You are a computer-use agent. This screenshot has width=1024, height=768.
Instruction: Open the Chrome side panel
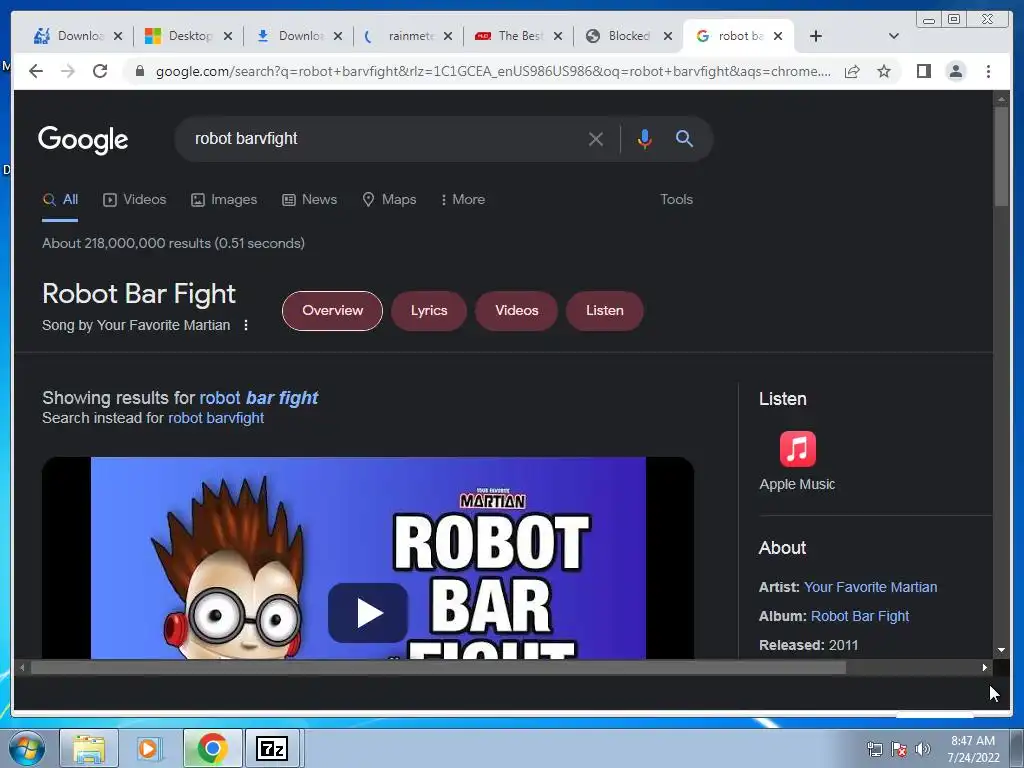click(x=923, y=71)
